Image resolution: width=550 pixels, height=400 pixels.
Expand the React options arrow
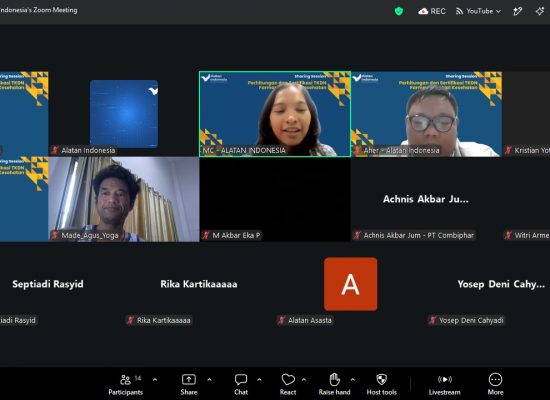(x=304, y=379)
